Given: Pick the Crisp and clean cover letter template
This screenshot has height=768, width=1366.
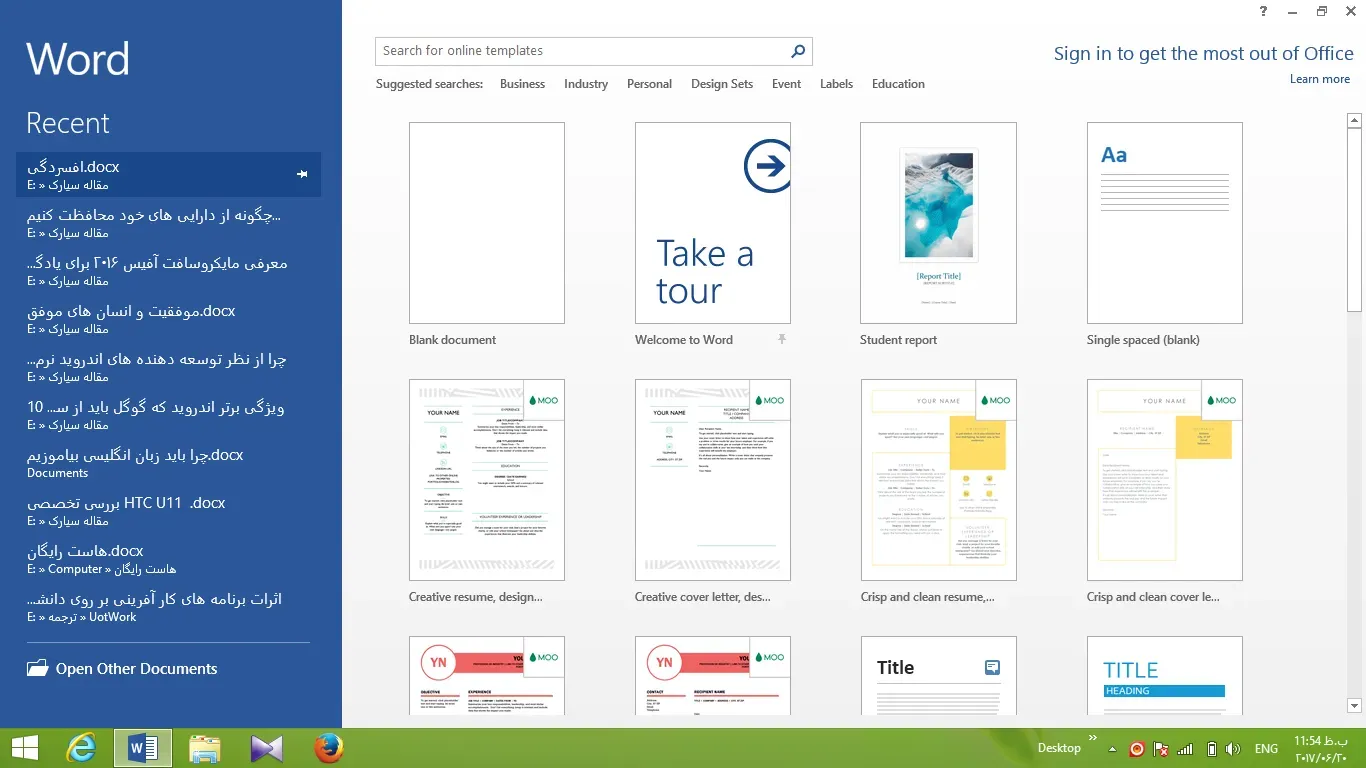Looking at the screenshot, I should pyautogui.click(x=1165, y=480).
